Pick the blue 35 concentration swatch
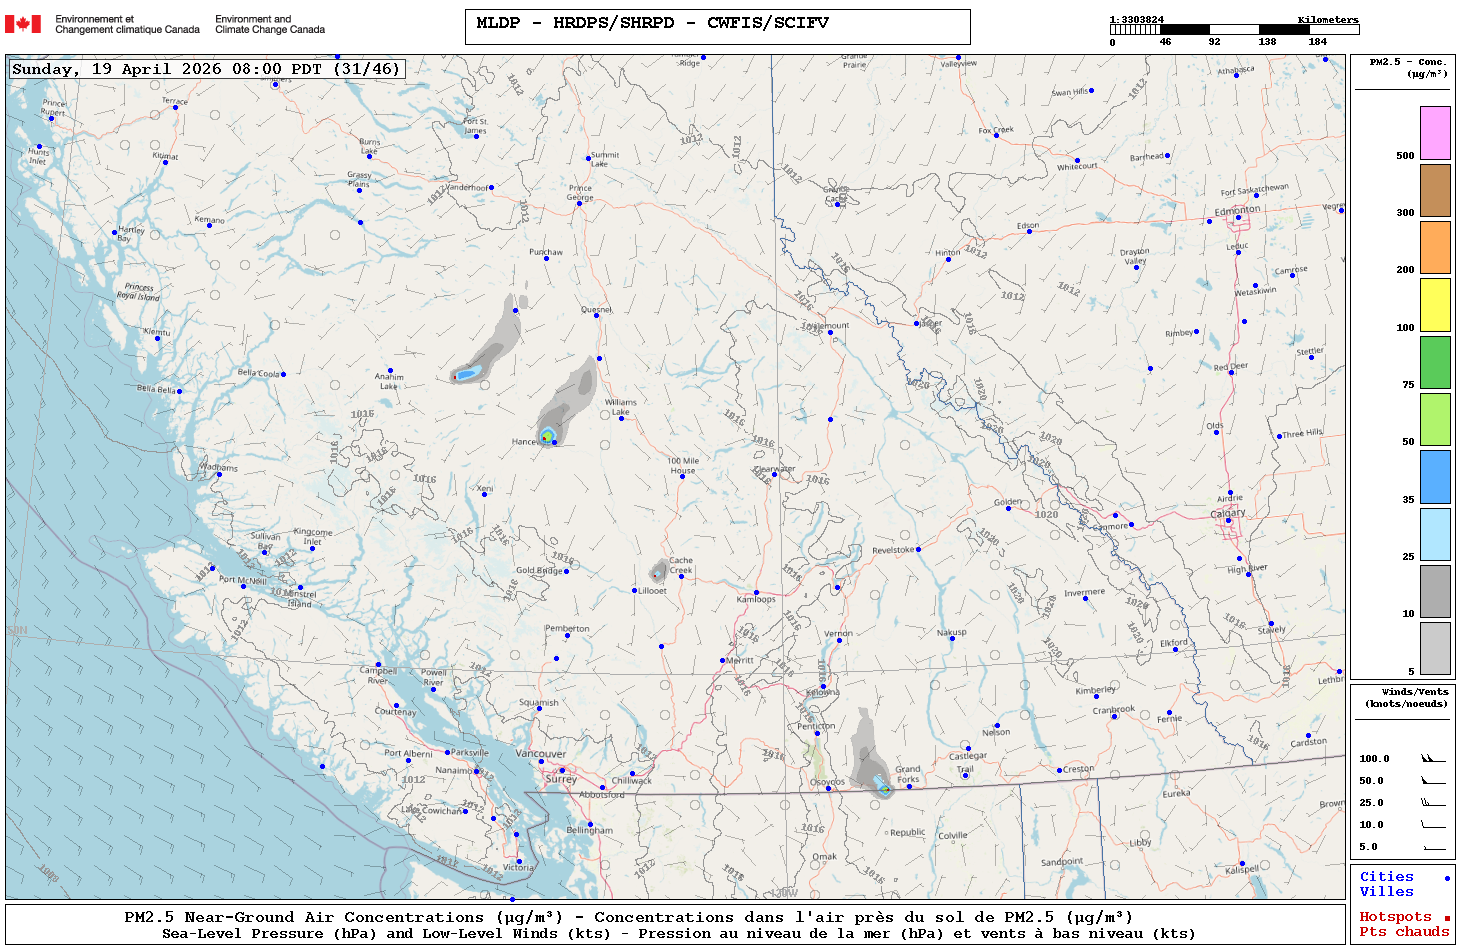Screen dimensions: 1460x950 coord(1435,477)
